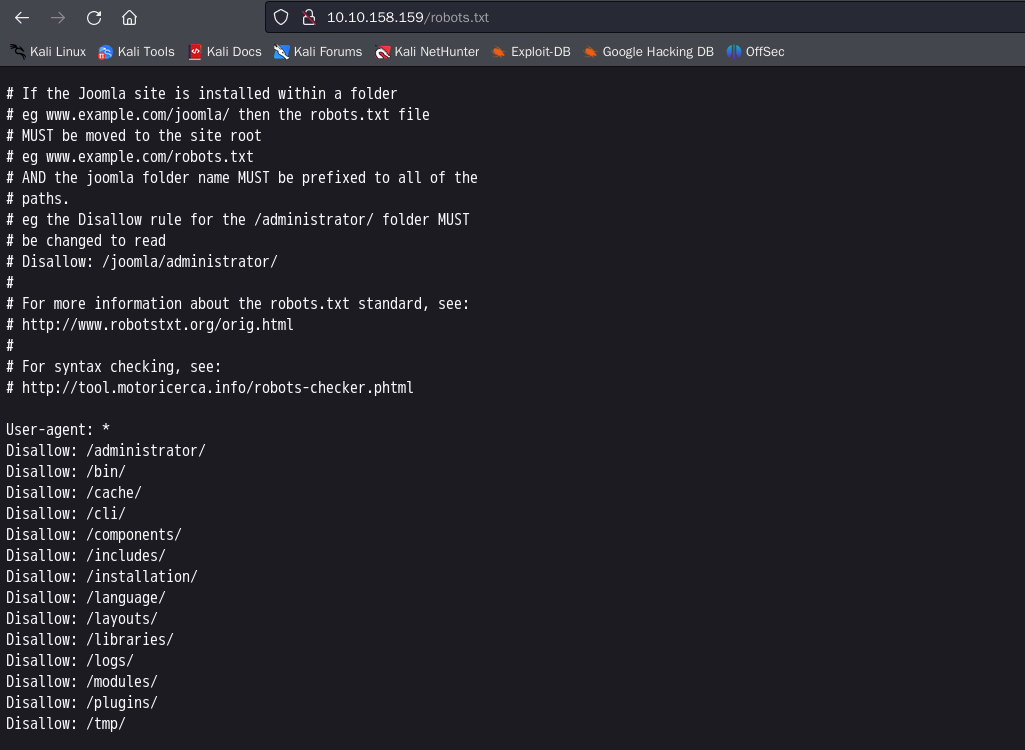Viewport: 1025px width, 750px height.
Task: Open the browser home page
Action: (129, 18)
